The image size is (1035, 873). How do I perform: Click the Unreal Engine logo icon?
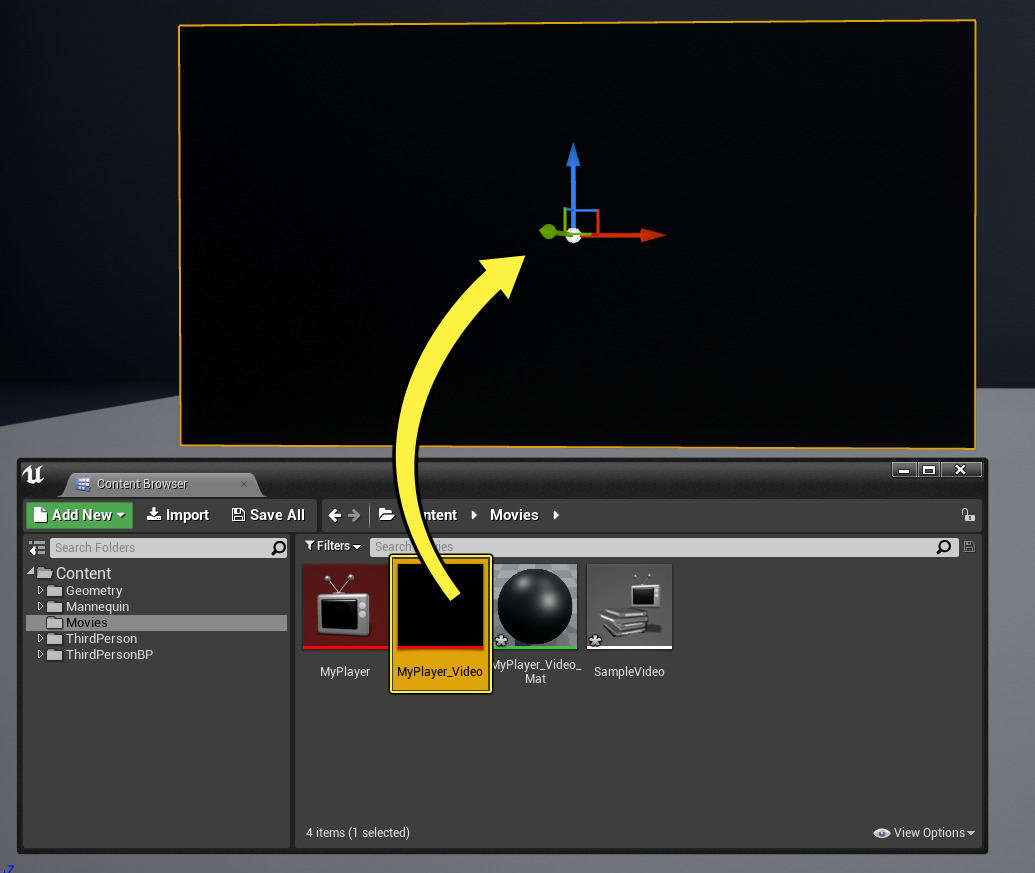33,474
